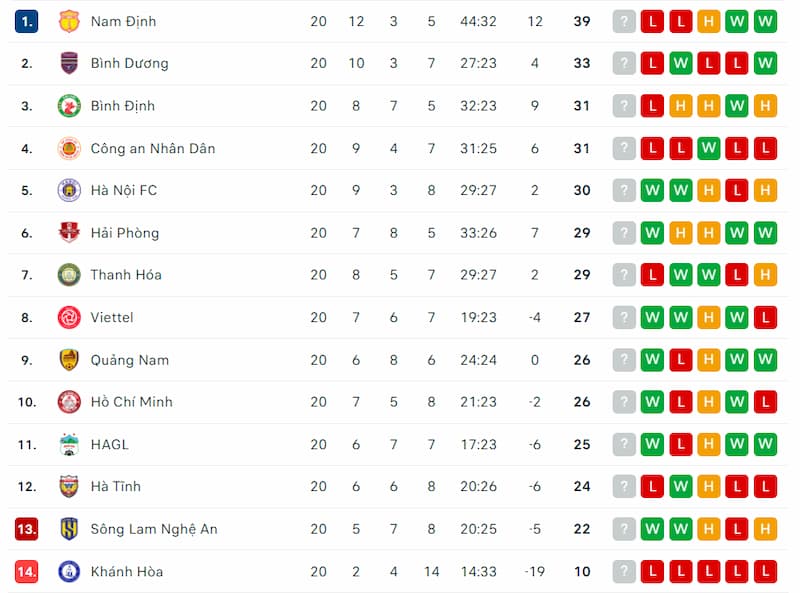
Task: Select the Hồ Chí Minh team name
Action: tap(131, 402)
